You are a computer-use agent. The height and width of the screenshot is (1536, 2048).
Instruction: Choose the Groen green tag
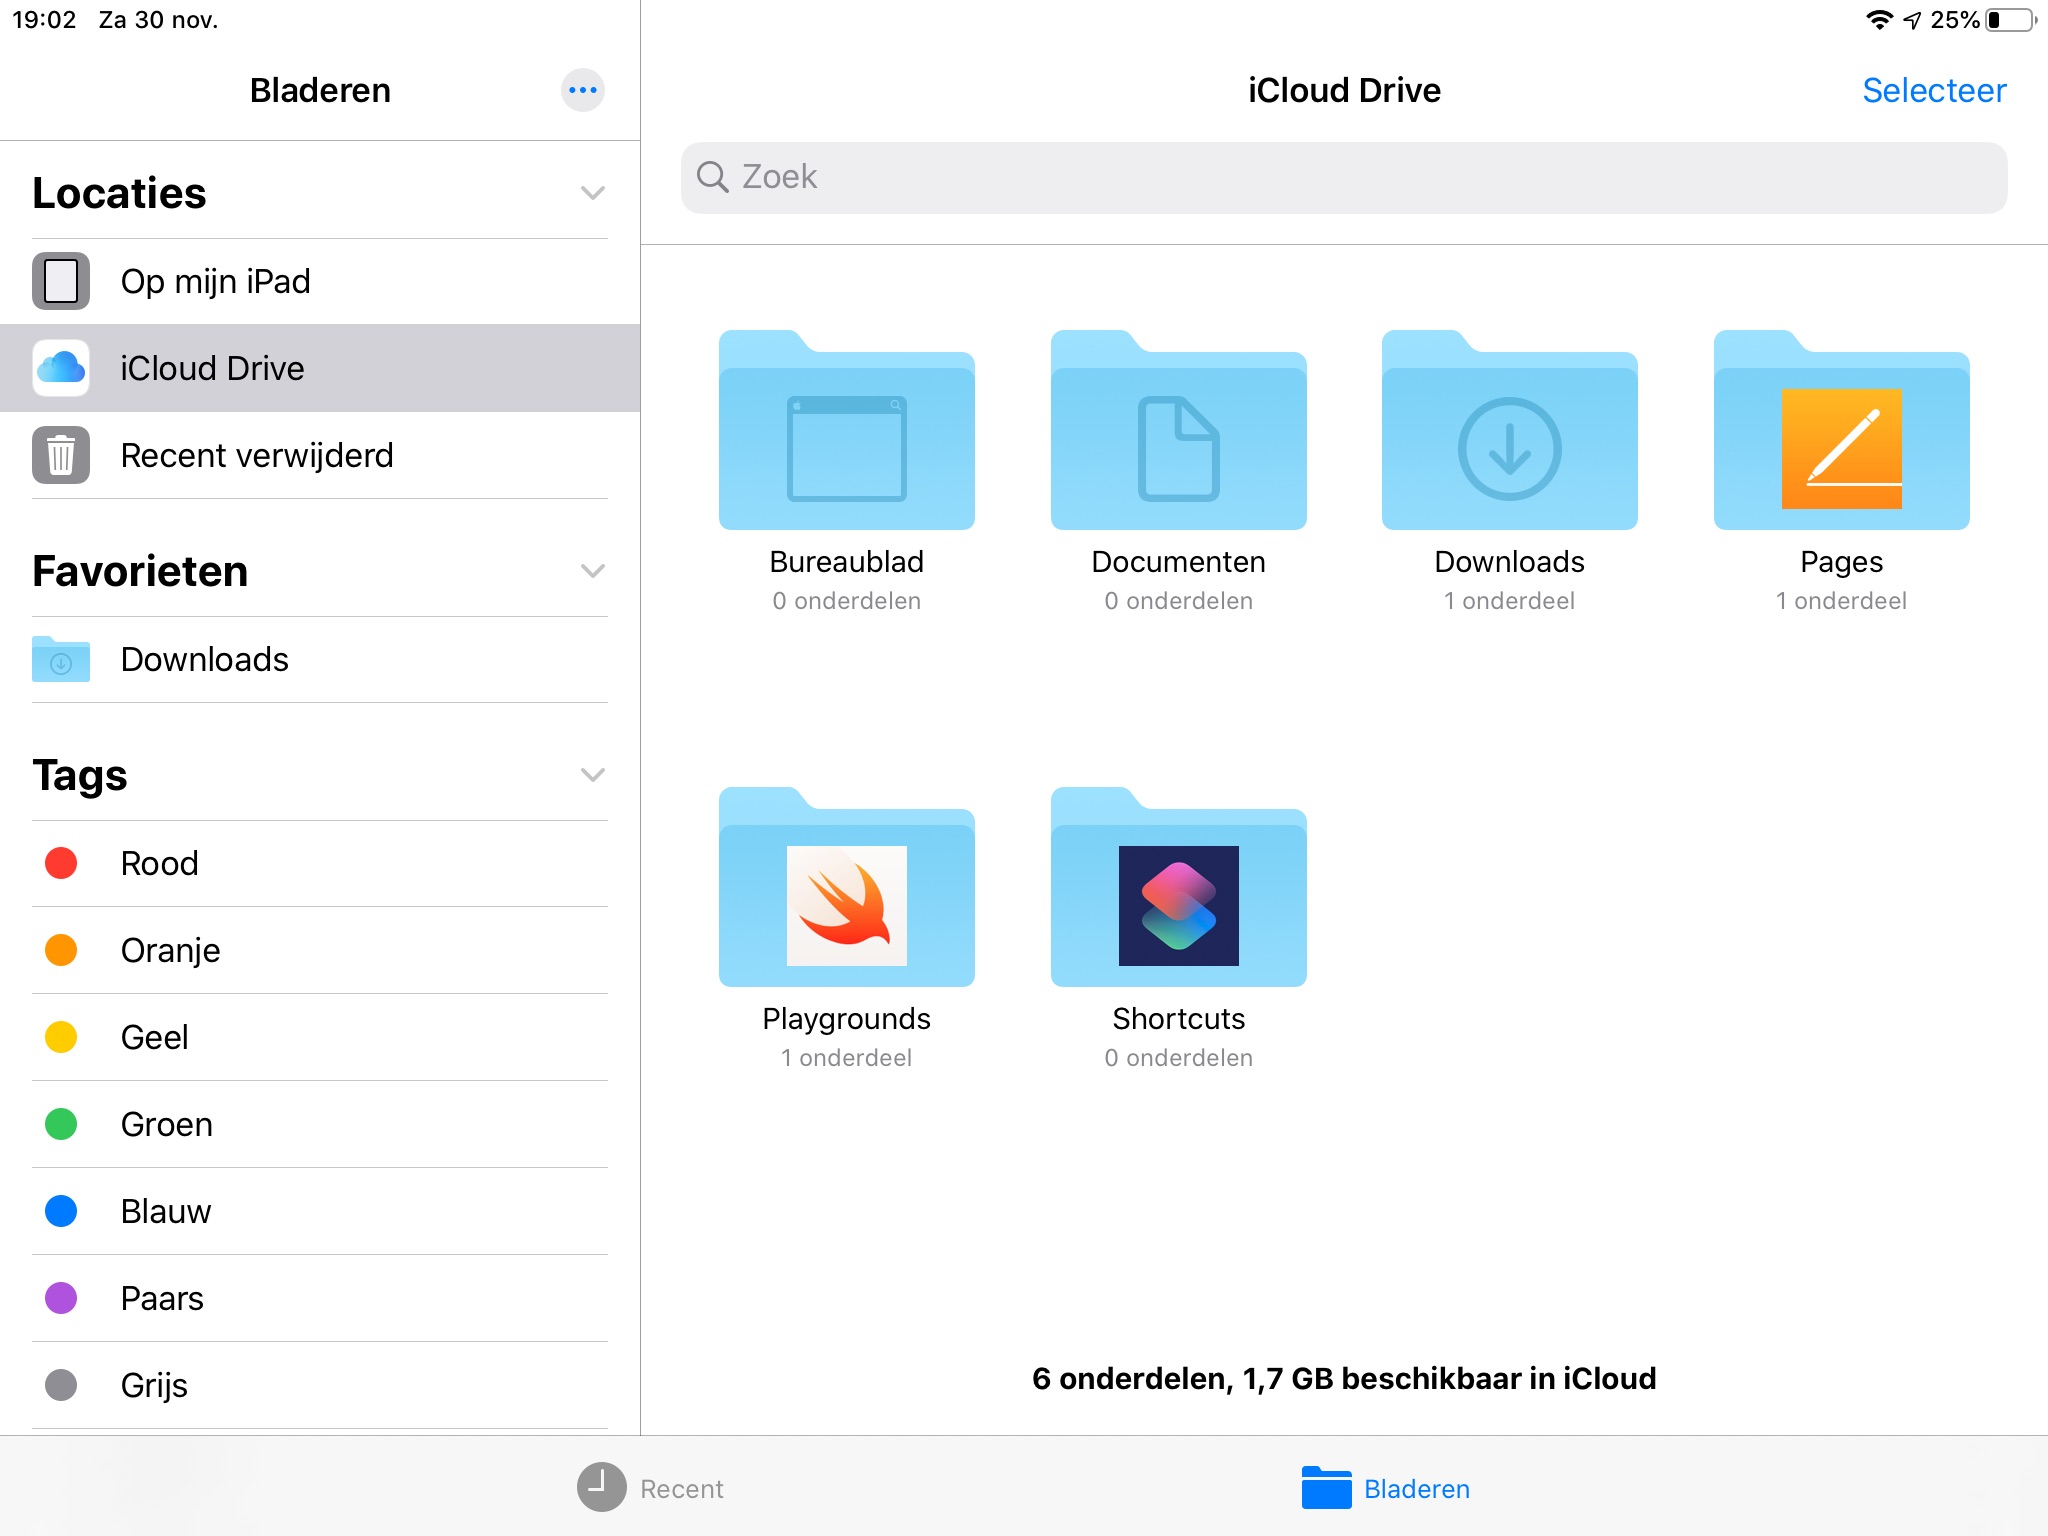[166, 1125]
